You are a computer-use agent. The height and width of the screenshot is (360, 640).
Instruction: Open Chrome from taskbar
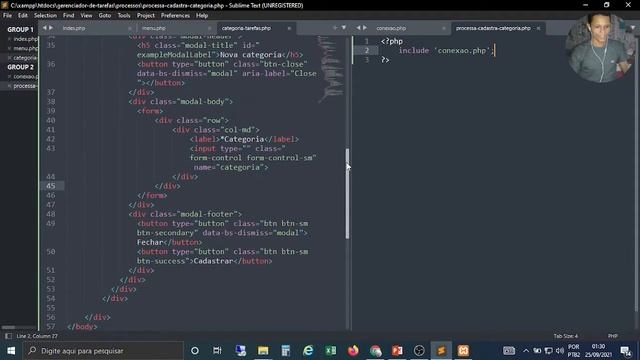[376, 351]
